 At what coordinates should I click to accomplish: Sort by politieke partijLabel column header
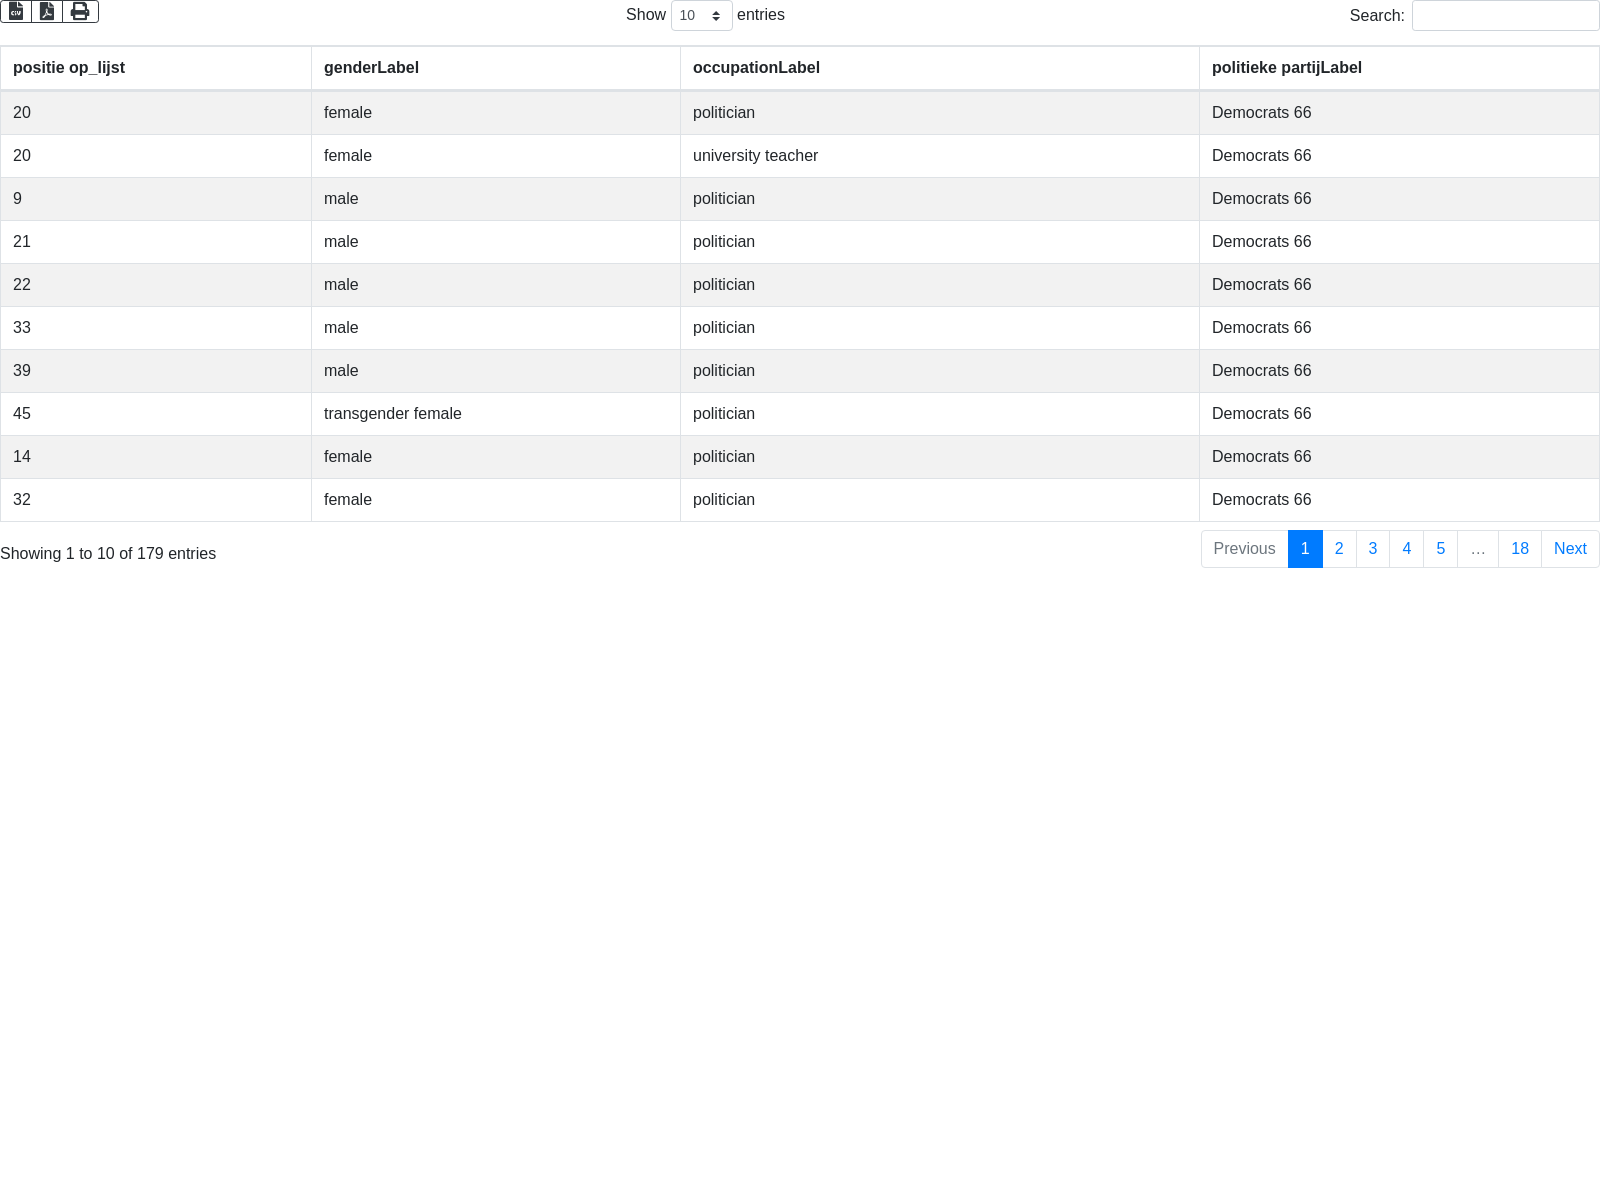pos(1286,68)
